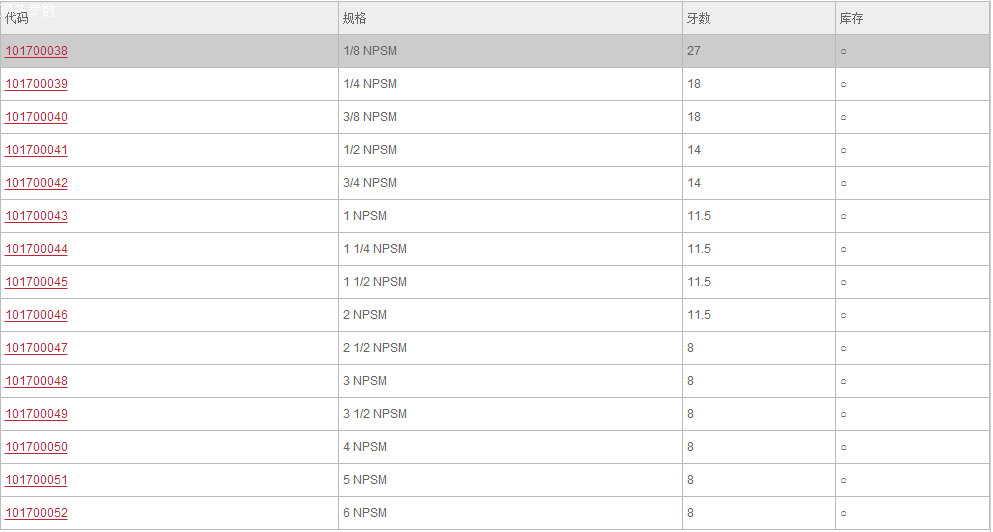The height and width of the screenshot is (532, 993).
Task: Click the 库存 column header
Action: coord(852,18)
